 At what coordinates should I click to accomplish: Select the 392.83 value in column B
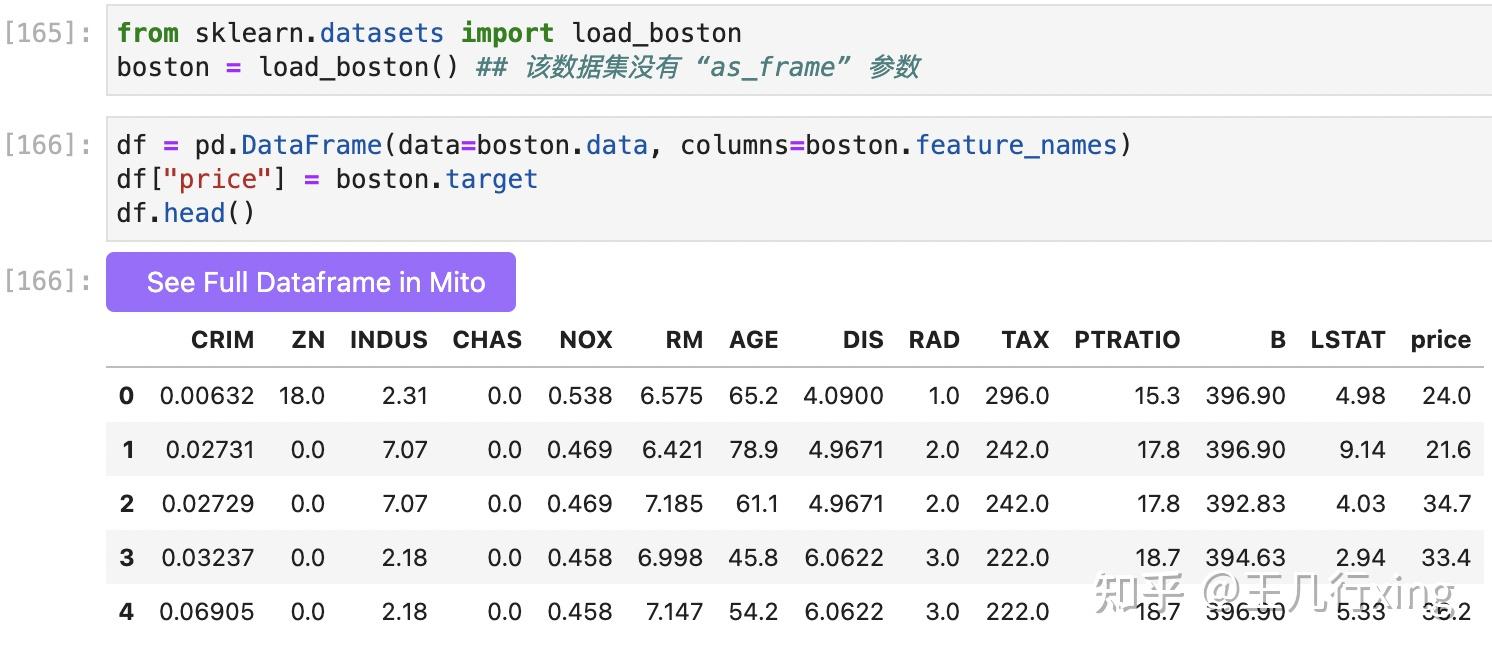tap(1245, 504)
